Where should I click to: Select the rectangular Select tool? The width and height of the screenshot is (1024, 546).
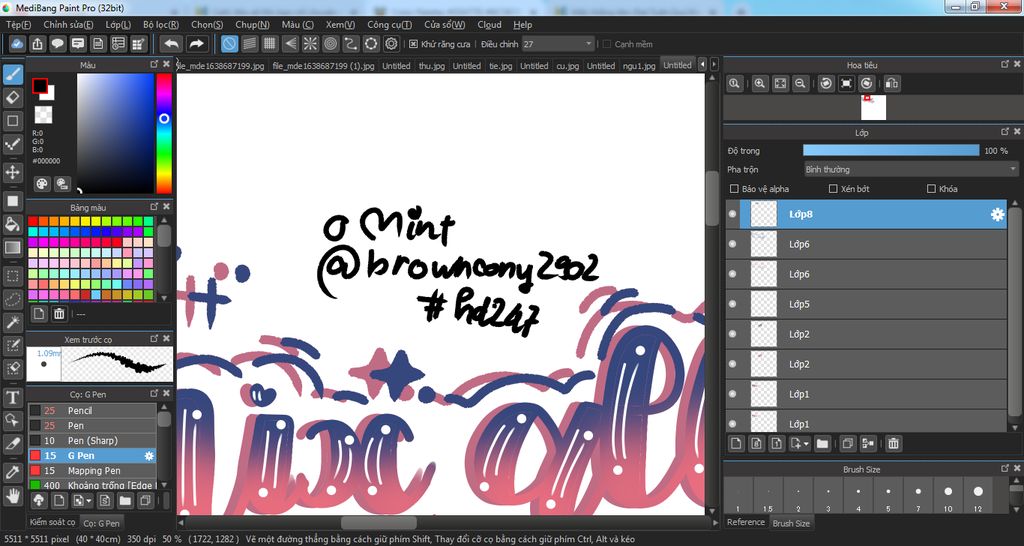12,276
